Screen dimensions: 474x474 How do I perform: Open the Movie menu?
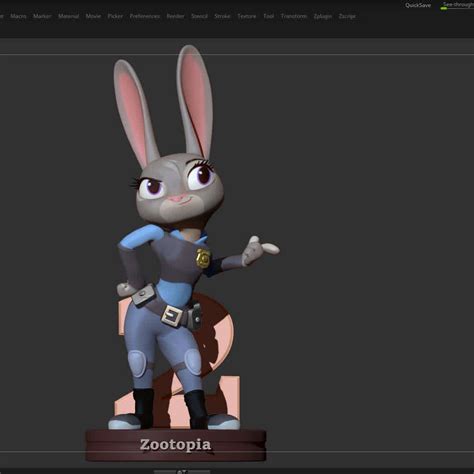[x=93, y=16]
